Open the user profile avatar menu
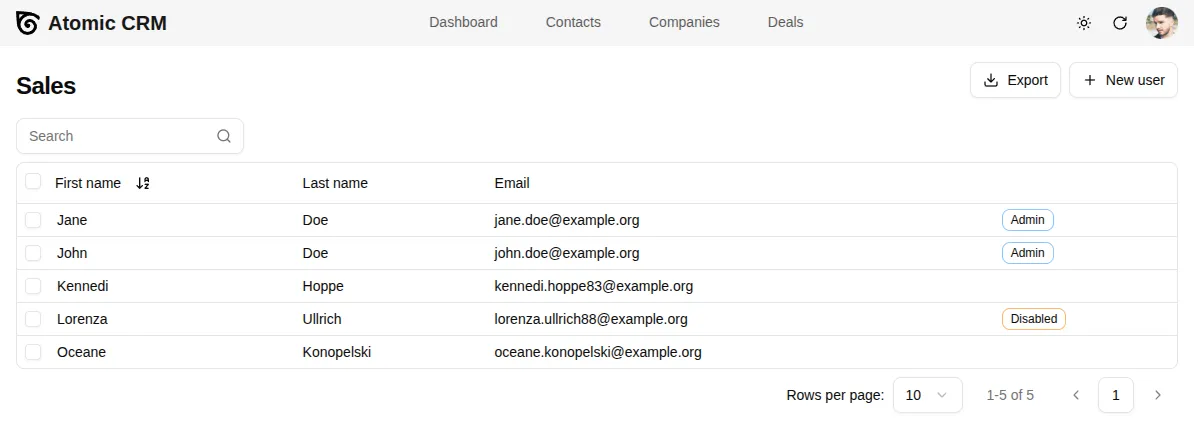 tap(1161, 23)
